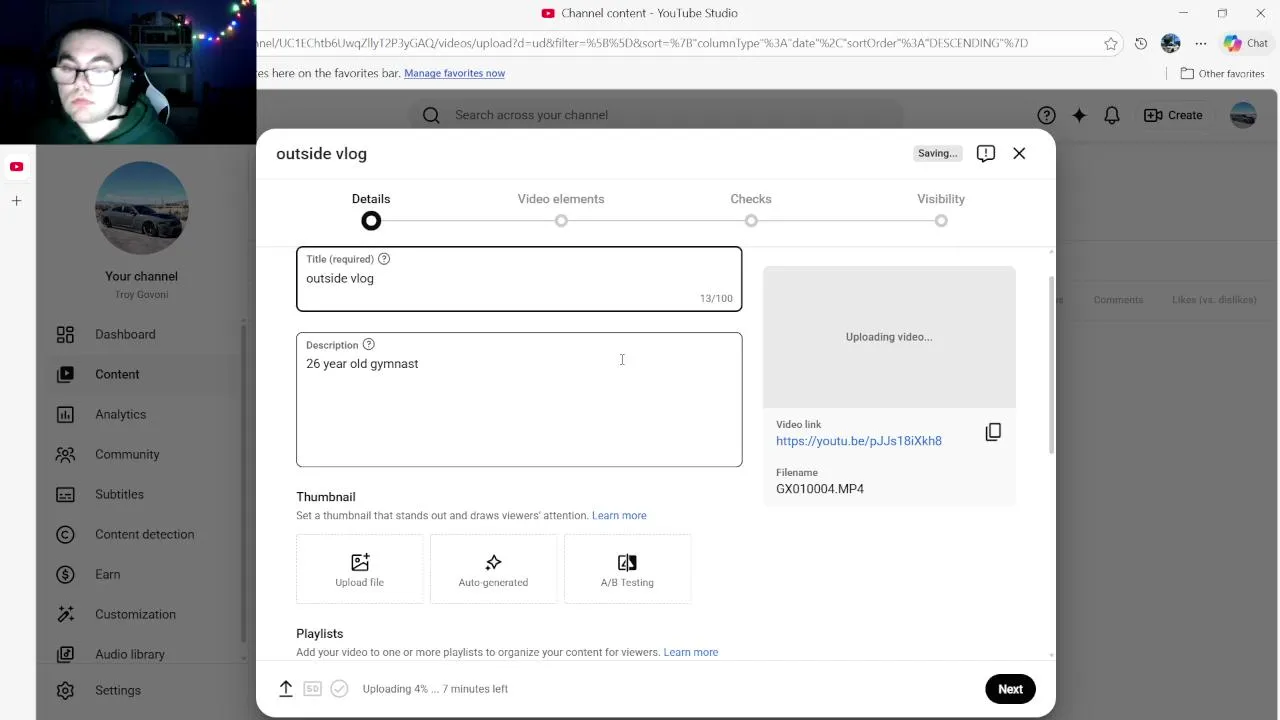Select A/B Testing thumbnail option
1280x720 pixels.
627,569
